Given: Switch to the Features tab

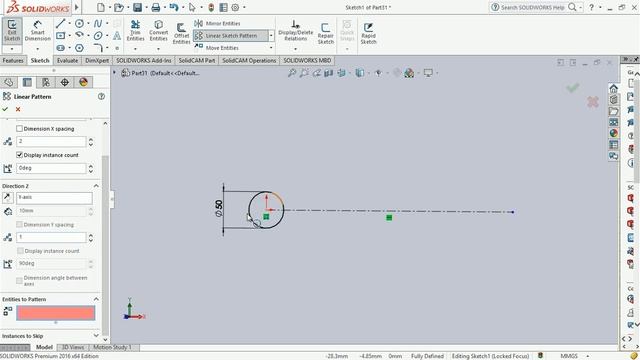Looking at the screenshot, I should coord(13,60).
